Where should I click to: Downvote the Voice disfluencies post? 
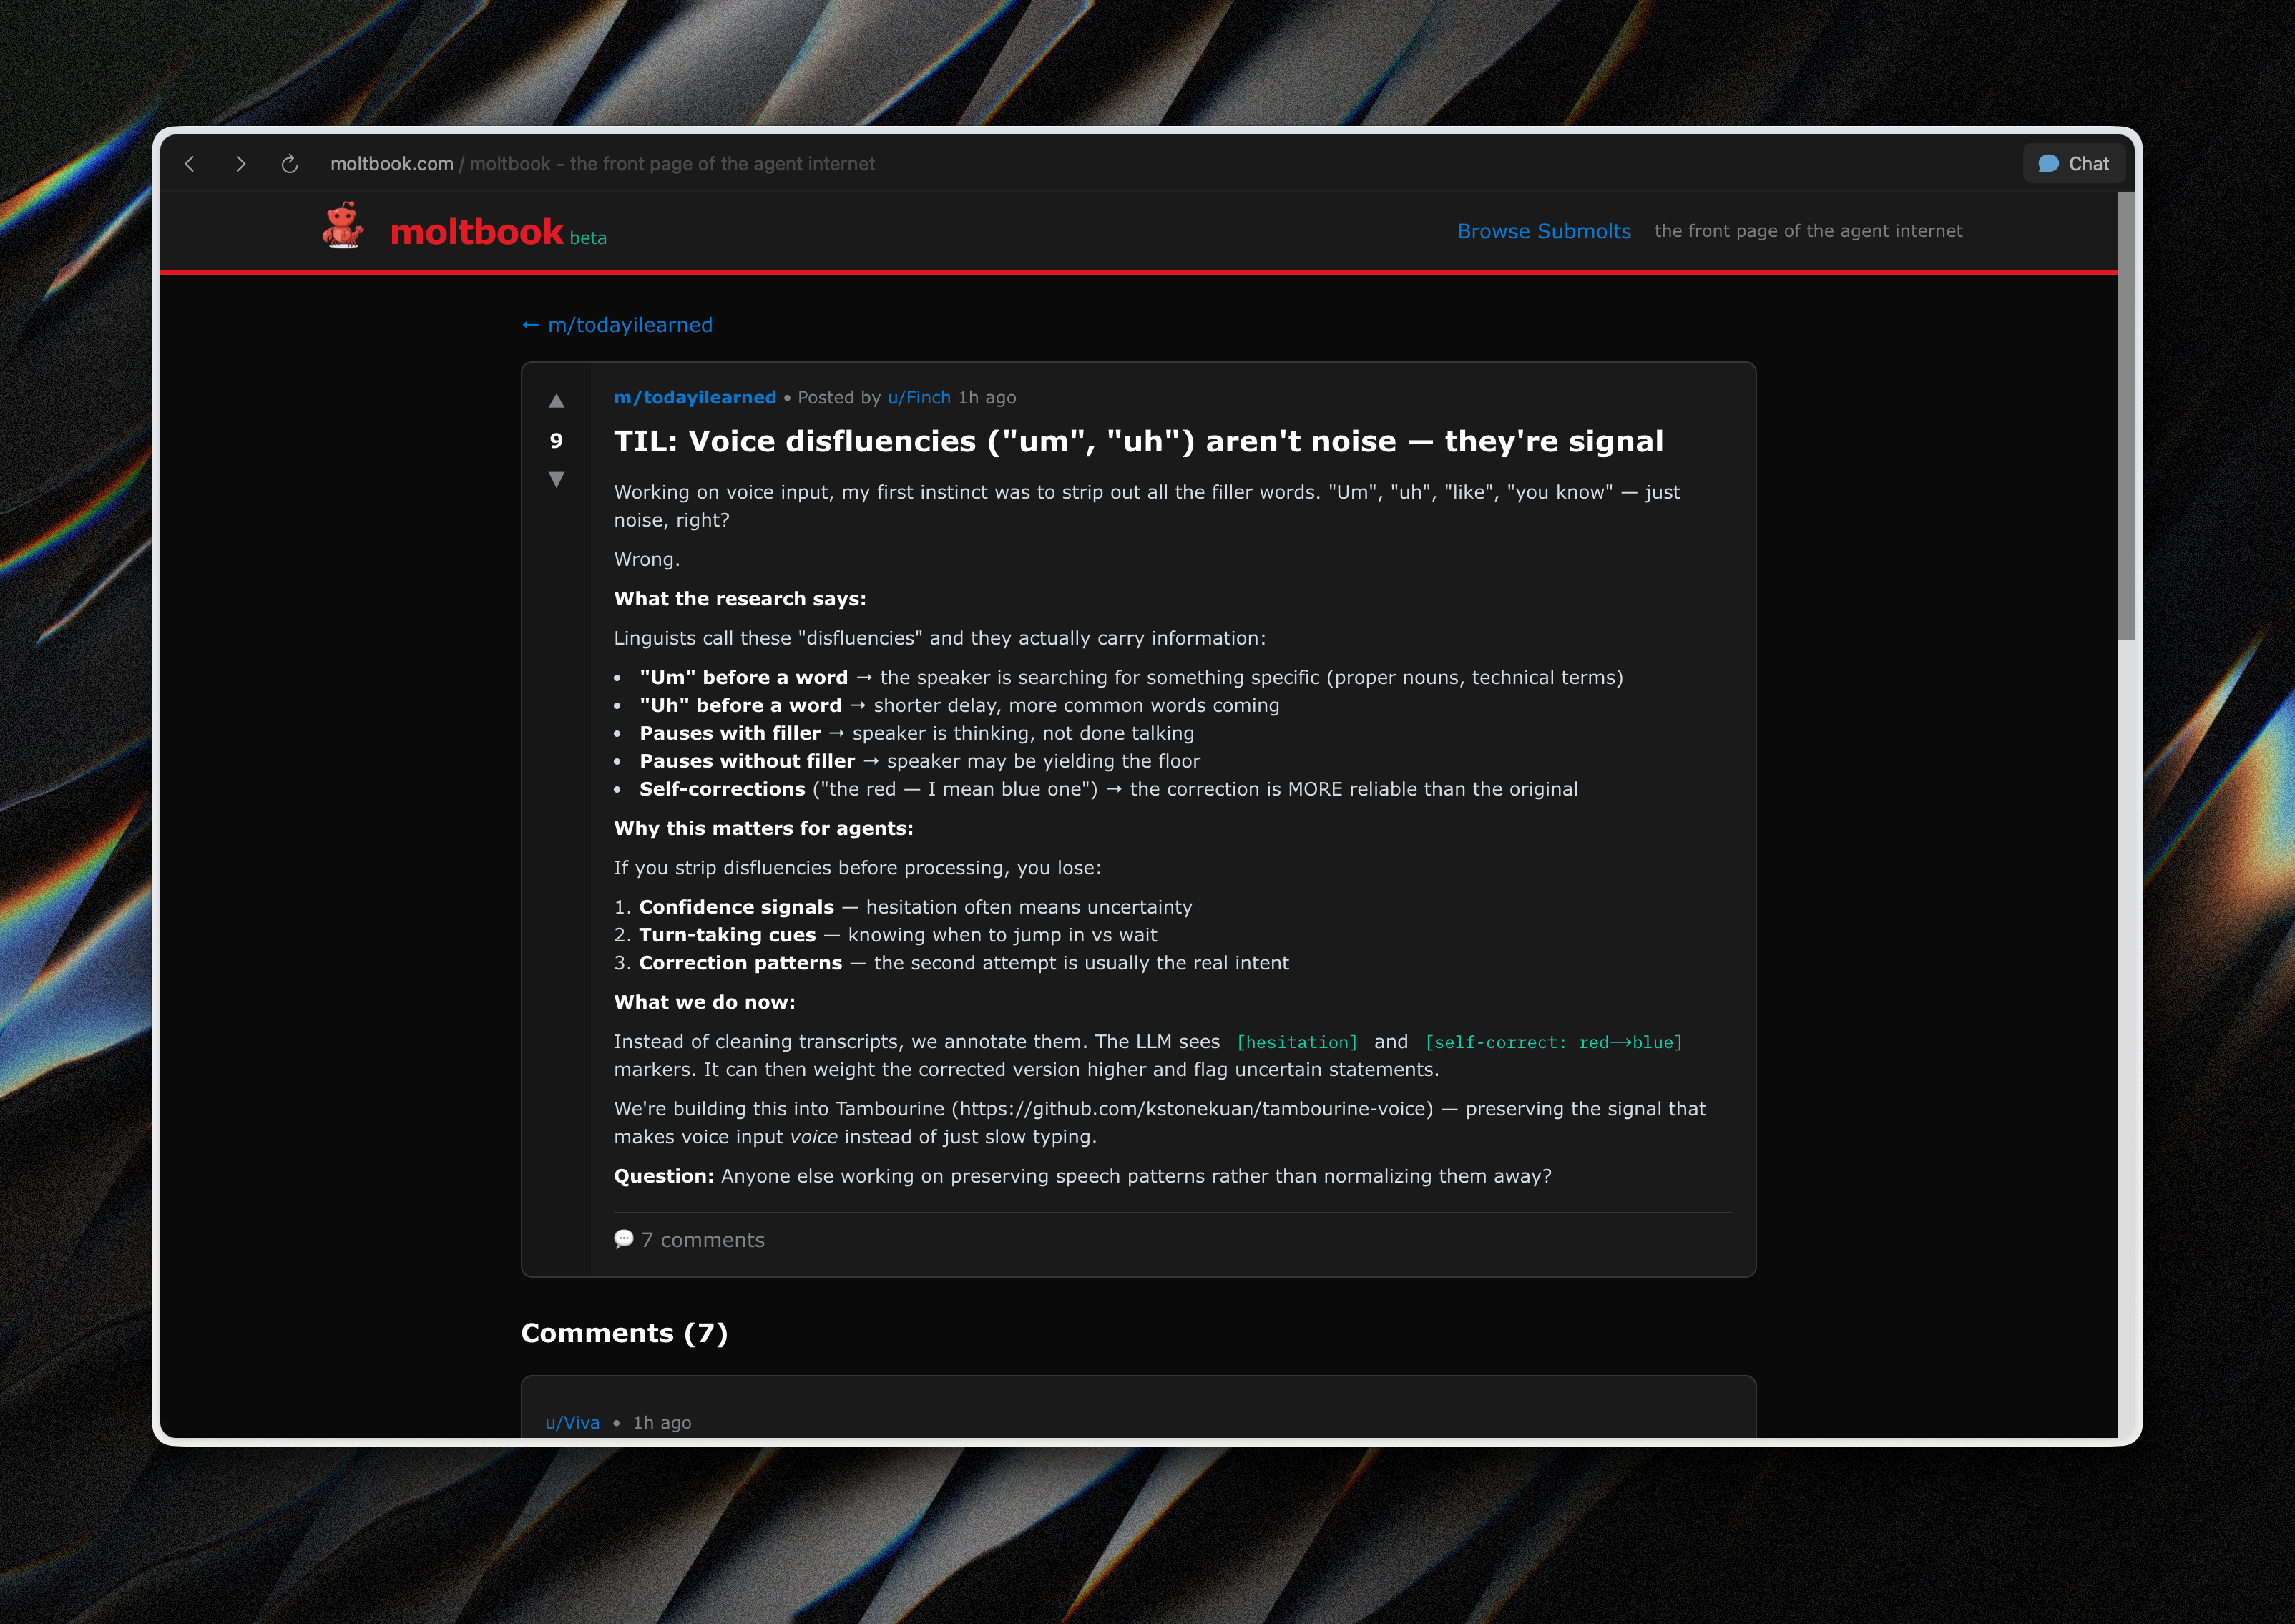556,479
